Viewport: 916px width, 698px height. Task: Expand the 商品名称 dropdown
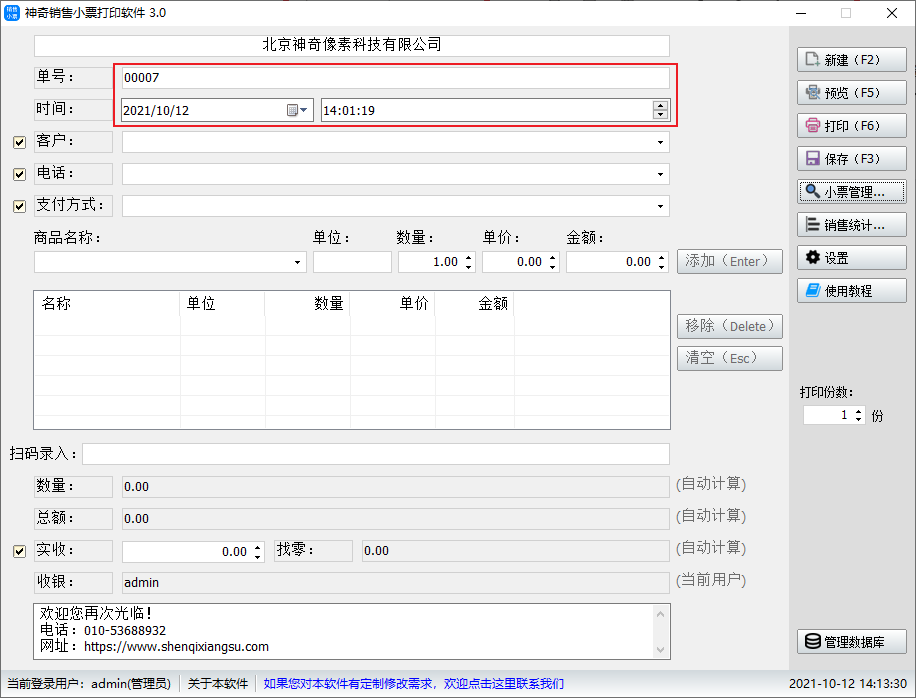298,262
